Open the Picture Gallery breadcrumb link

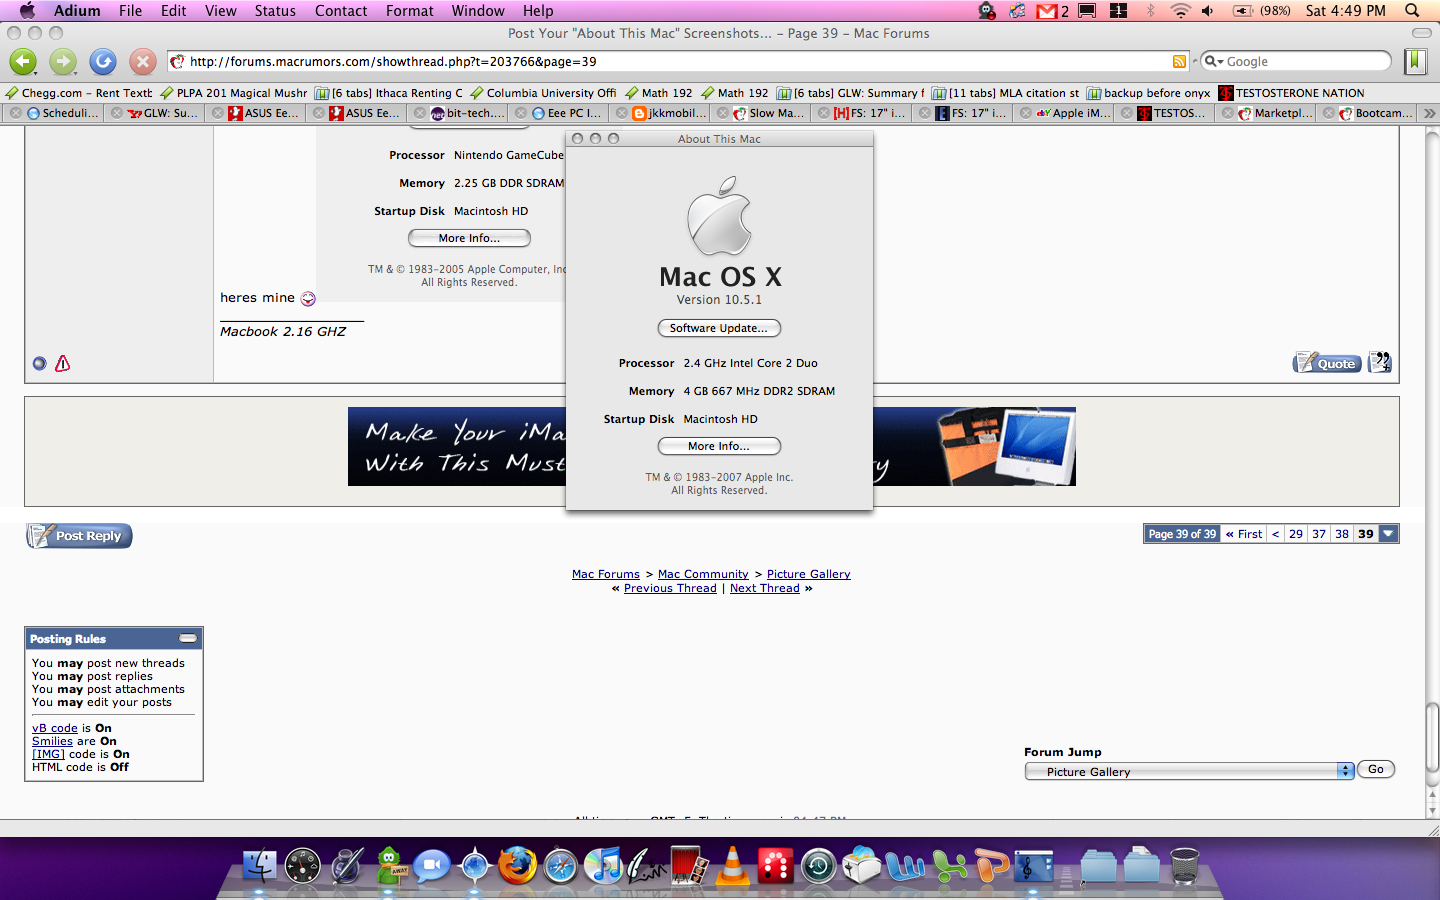pyautogui.click(x=808, y=574)
